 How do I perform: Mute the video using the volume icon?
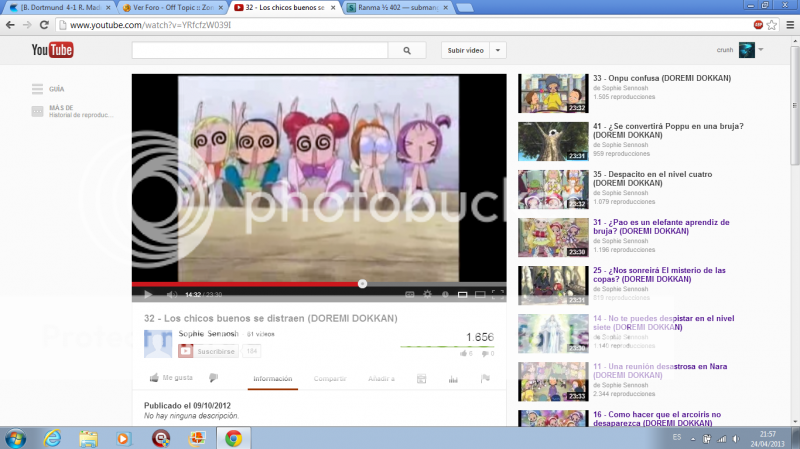(172, 294)
